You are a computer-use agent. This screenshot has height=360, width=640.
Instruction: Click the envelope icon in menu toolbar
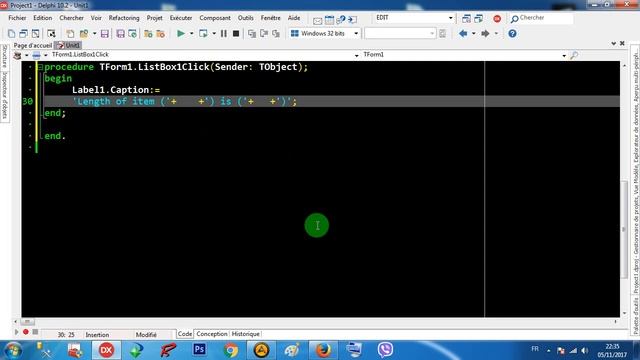pyautogui.click(x=318, y=20)
